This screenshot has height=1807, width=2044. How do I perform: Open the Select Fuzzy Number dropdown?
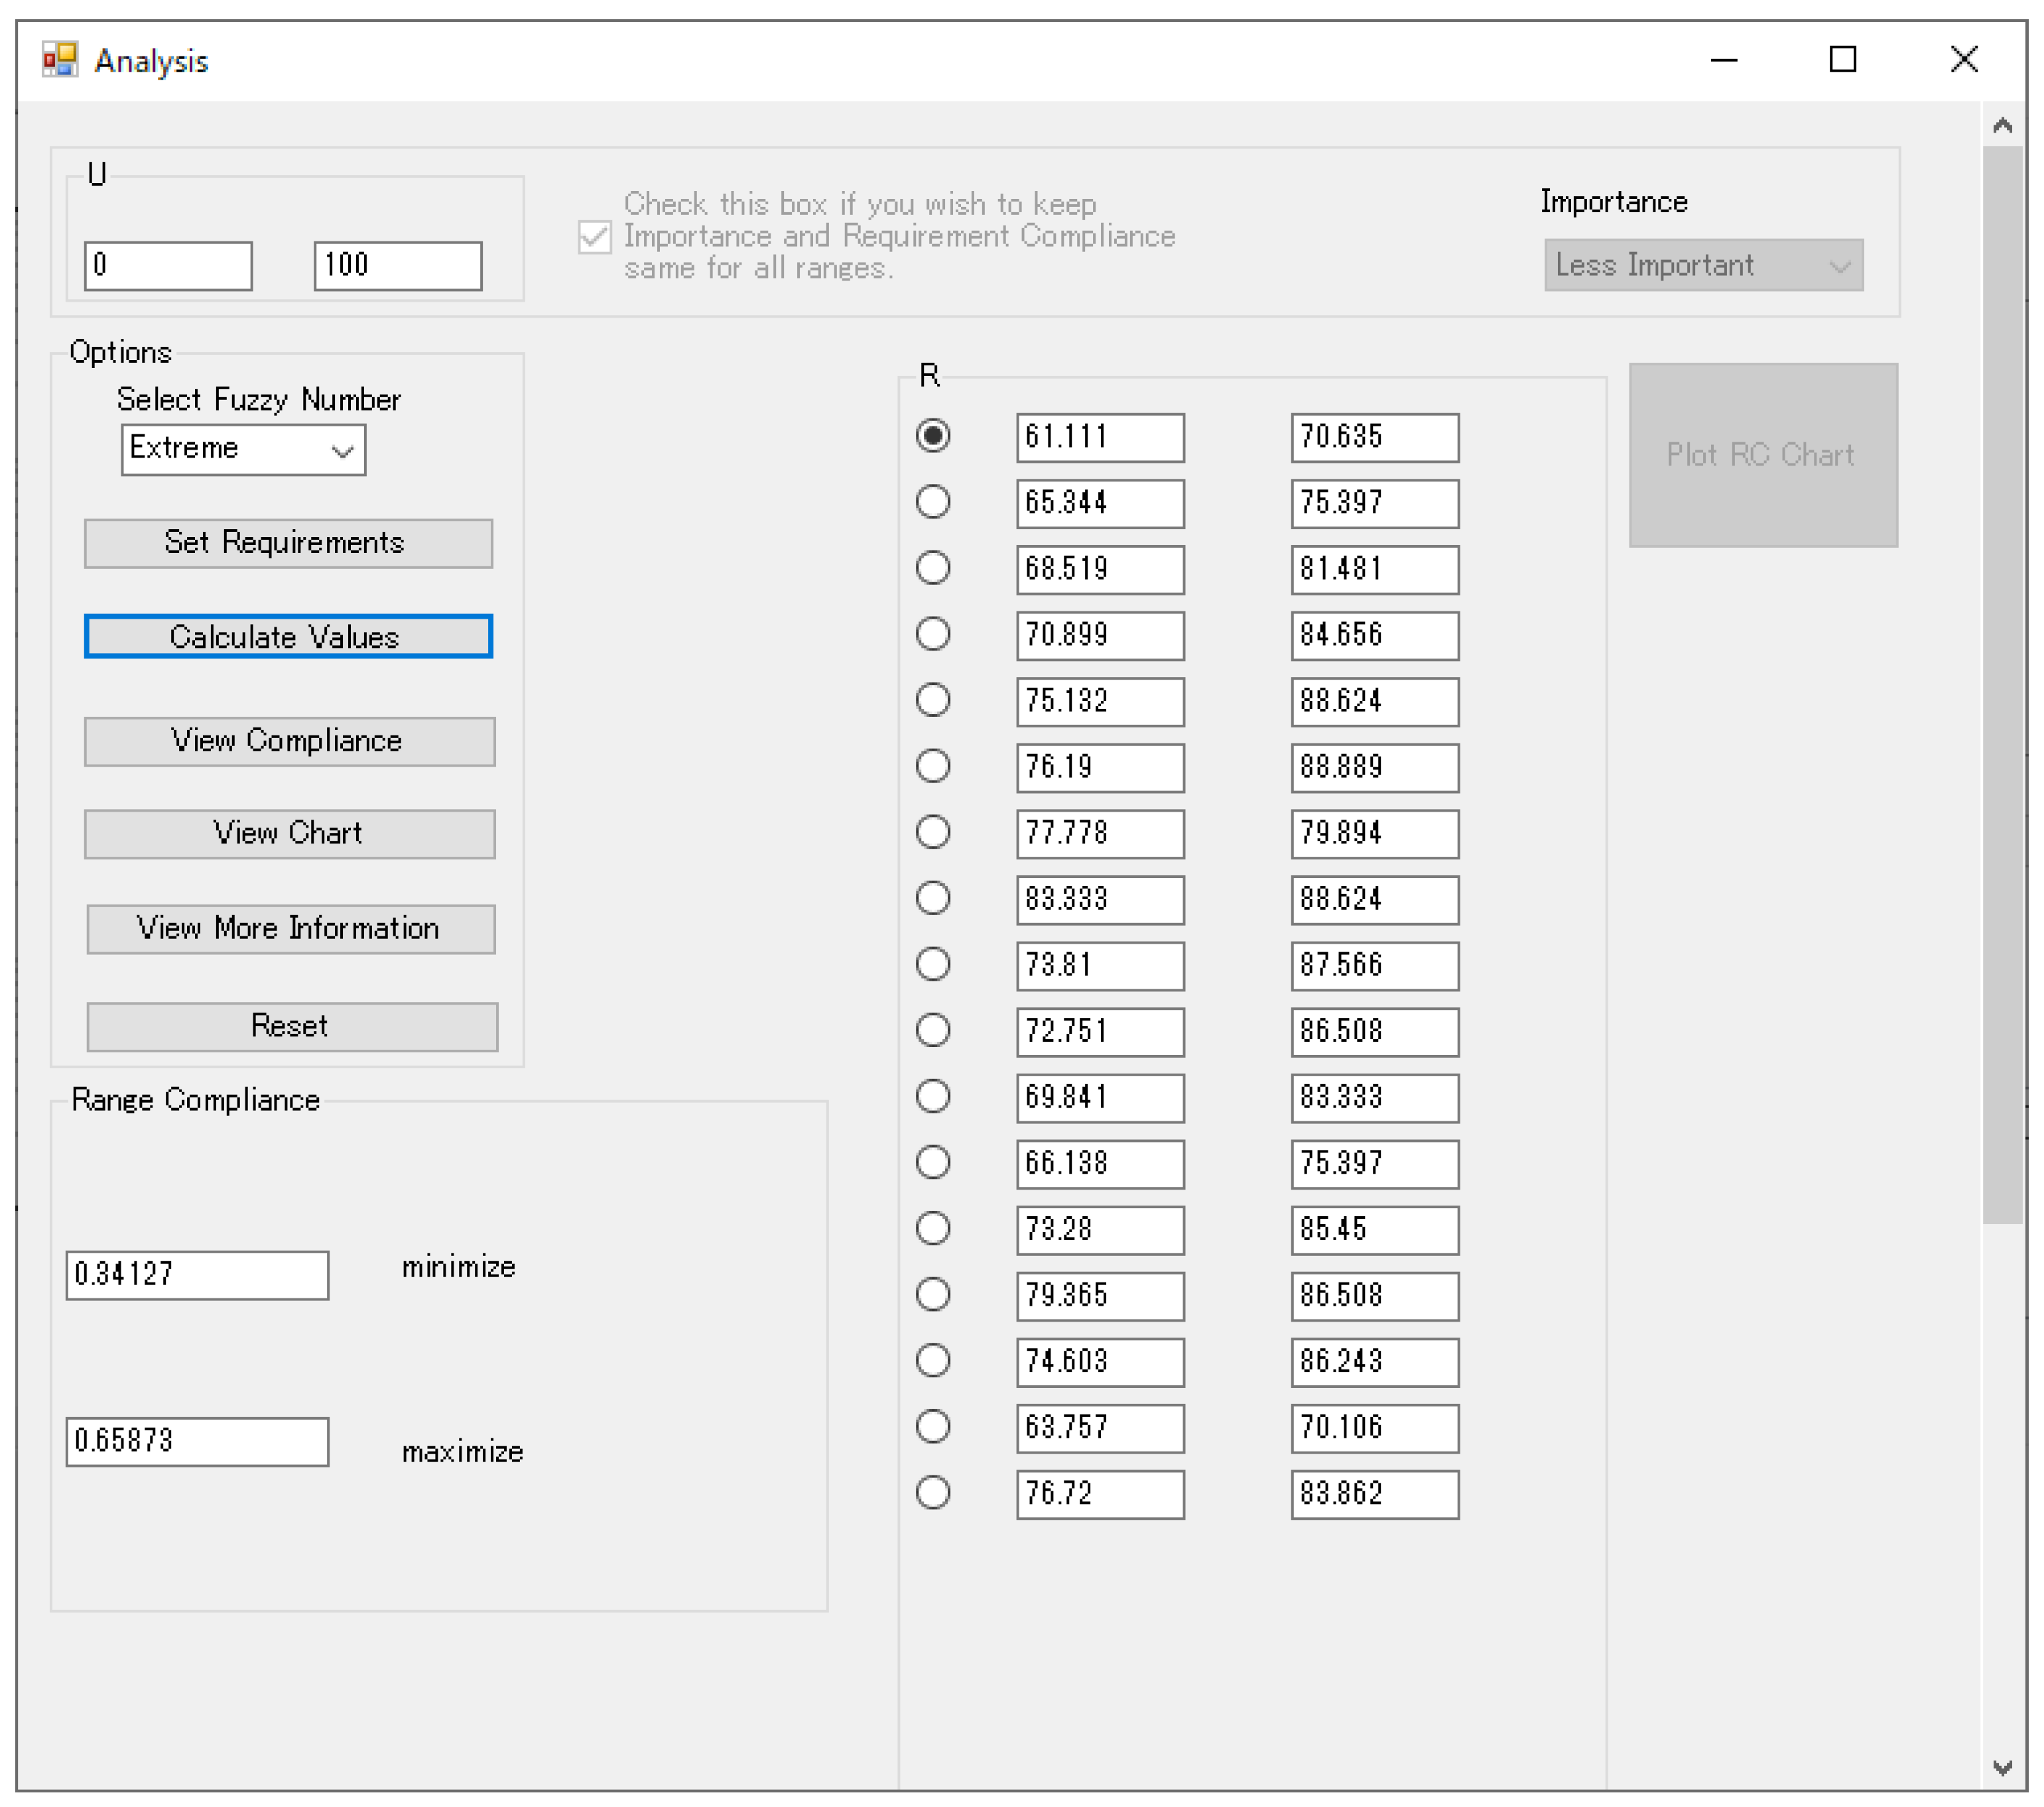tap(243, 449)
